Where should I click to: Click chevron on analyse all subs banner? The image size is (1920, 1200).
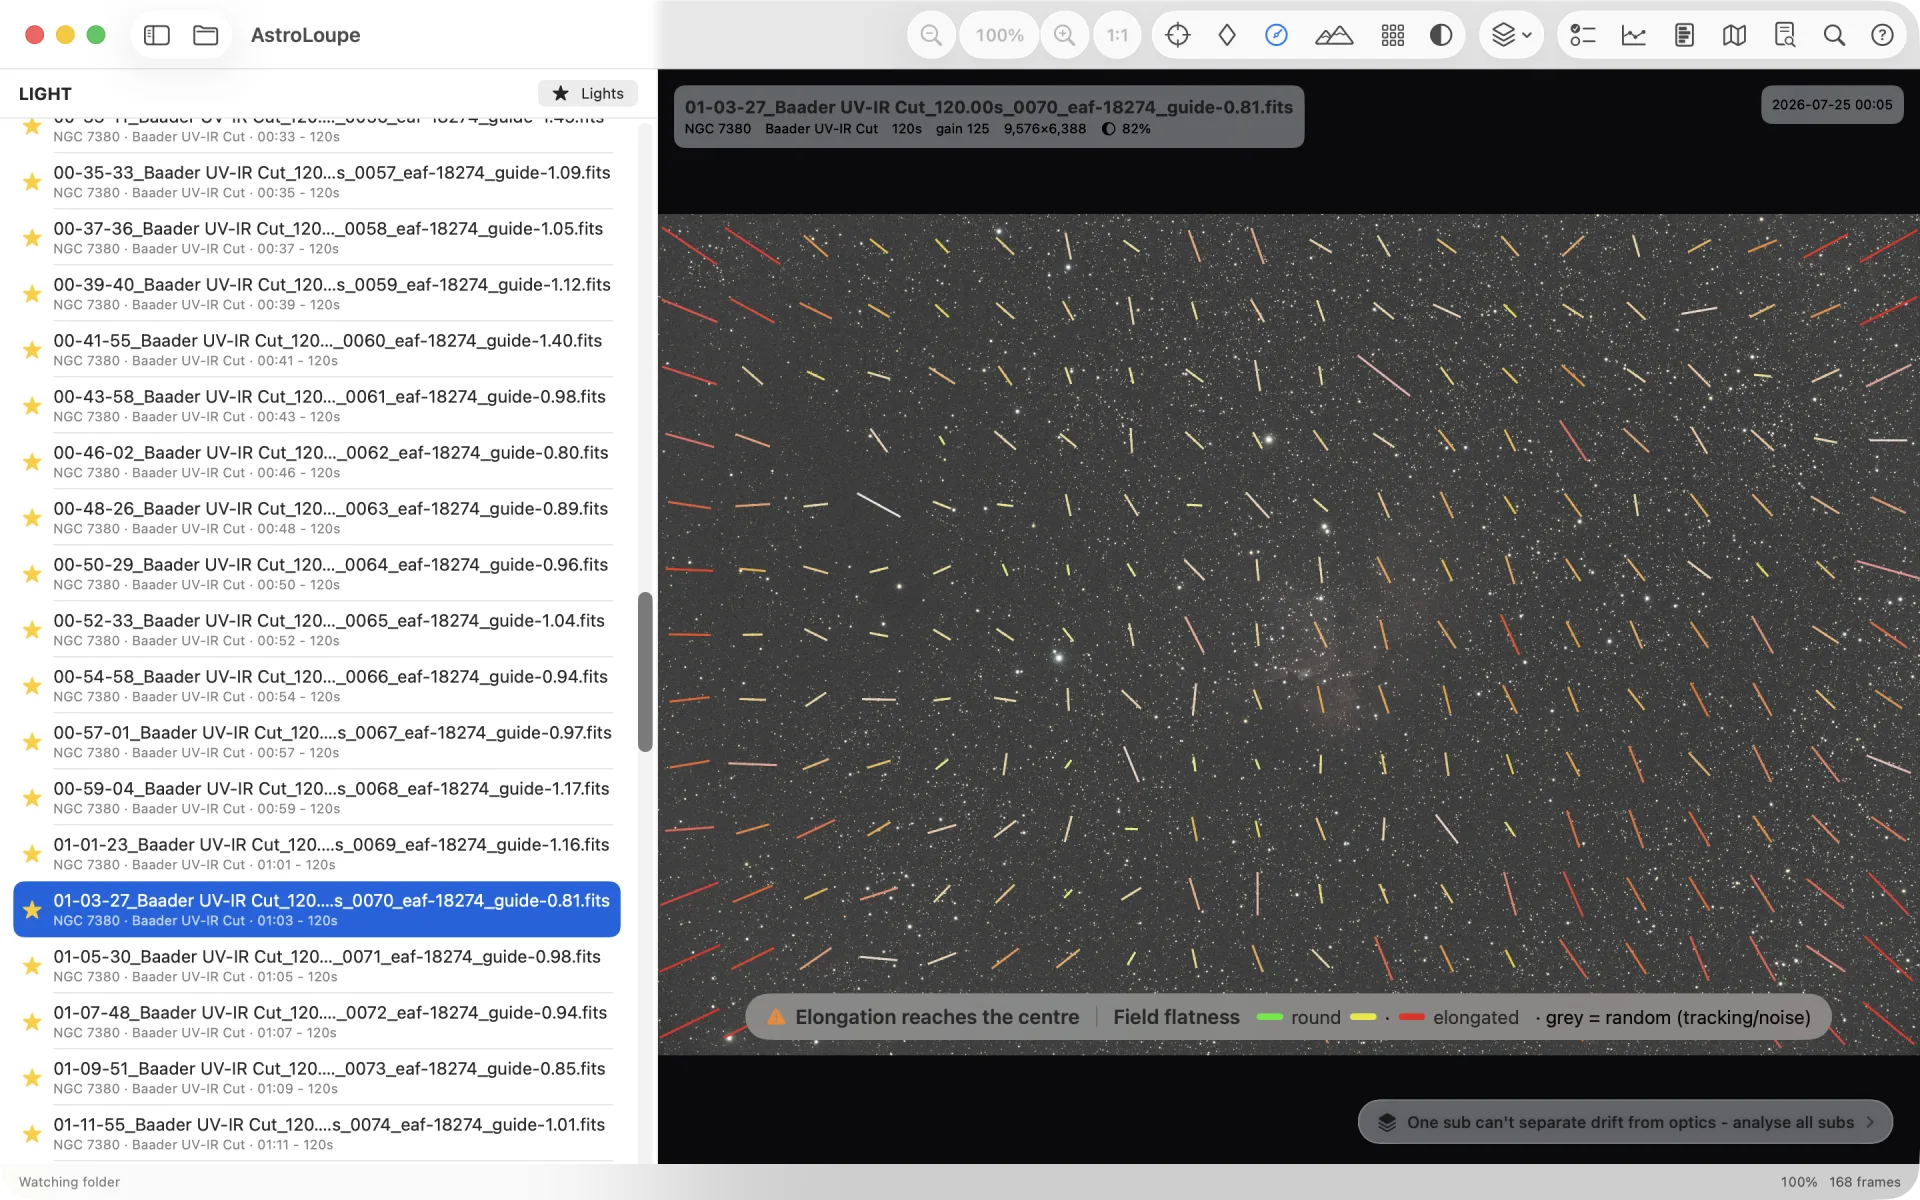coord(1870,1122)
